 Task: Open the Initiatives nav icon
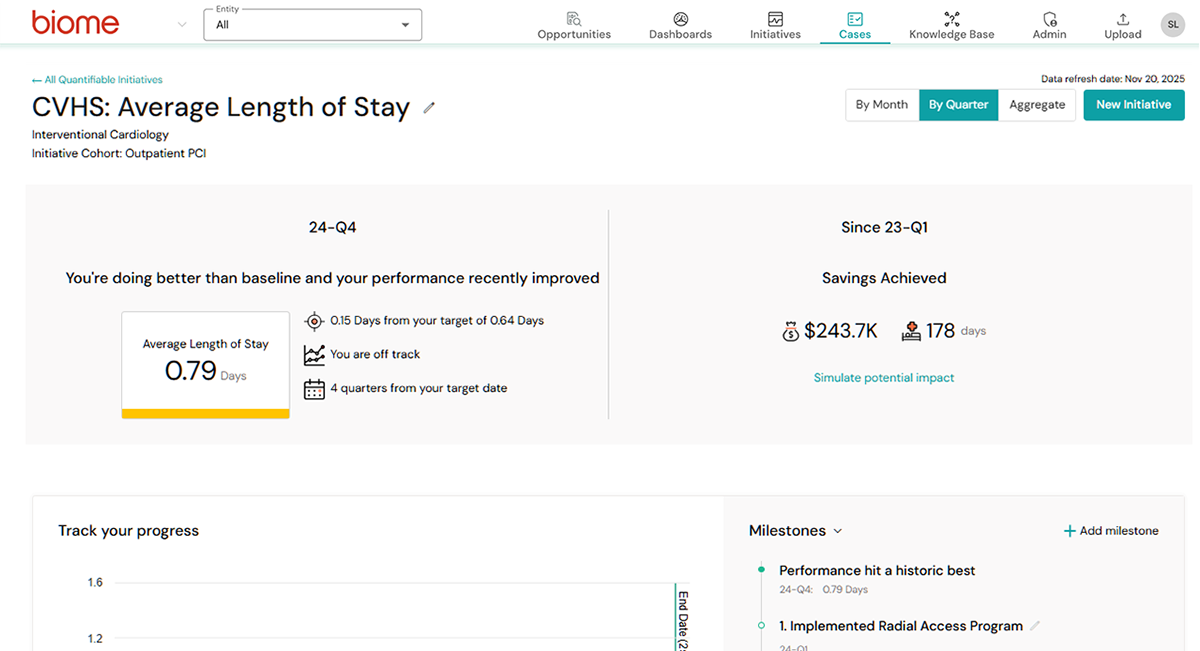(x=775, y=19)
